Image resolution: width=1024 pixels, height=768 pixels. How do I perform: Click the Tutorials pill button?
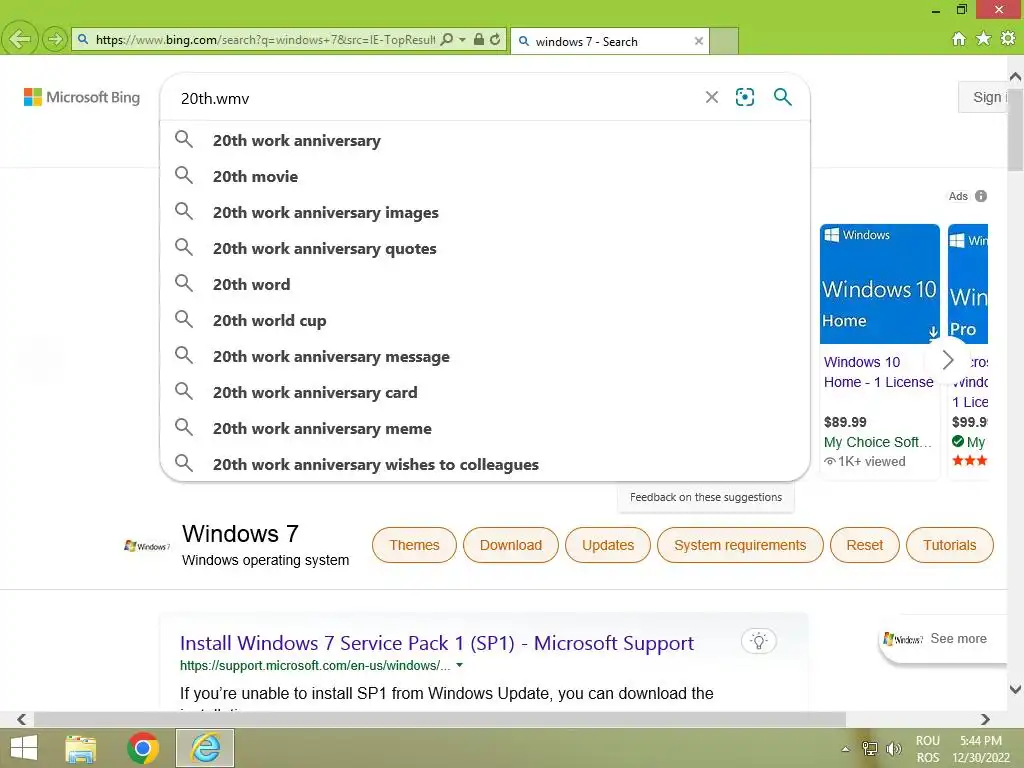pyautogui.click(x=950, y=545)
